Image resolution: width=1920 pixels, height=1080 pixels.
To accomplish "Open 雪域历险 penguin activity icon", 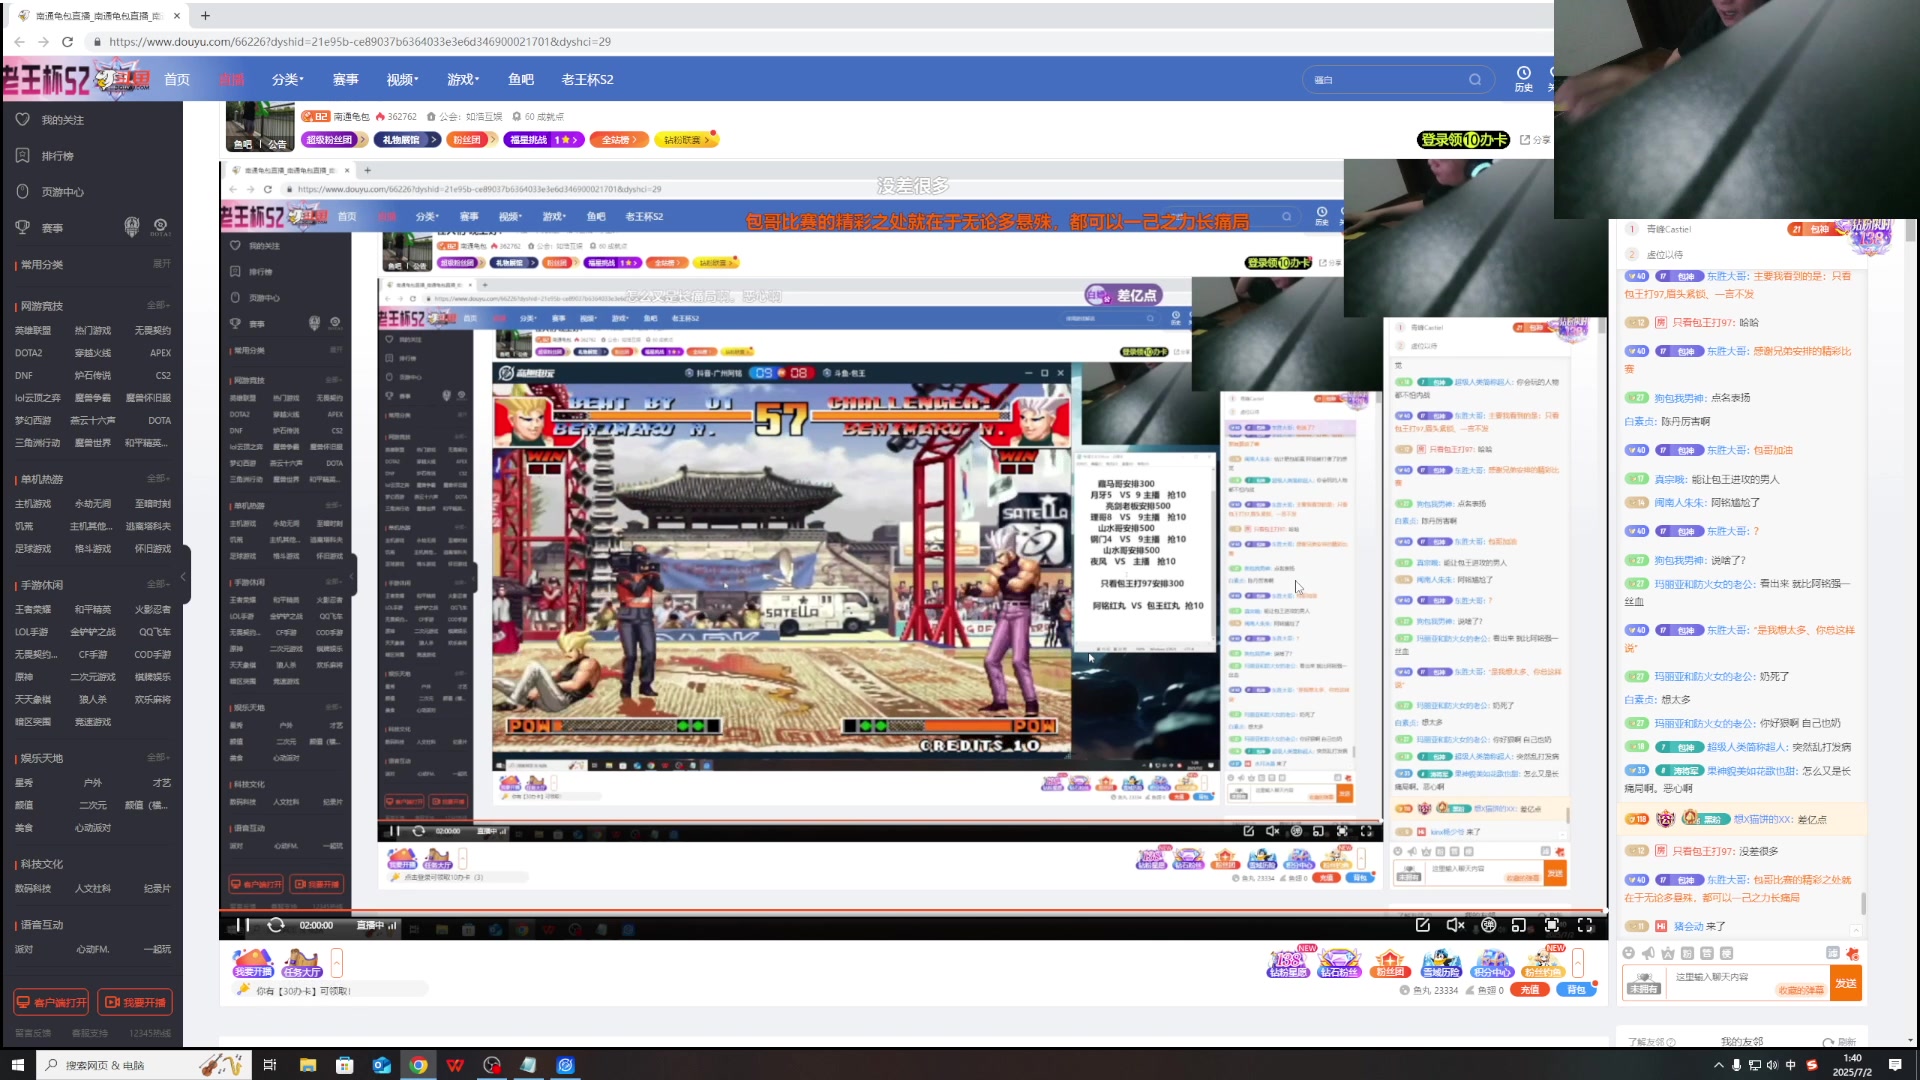I will [x=1441, y=963].
